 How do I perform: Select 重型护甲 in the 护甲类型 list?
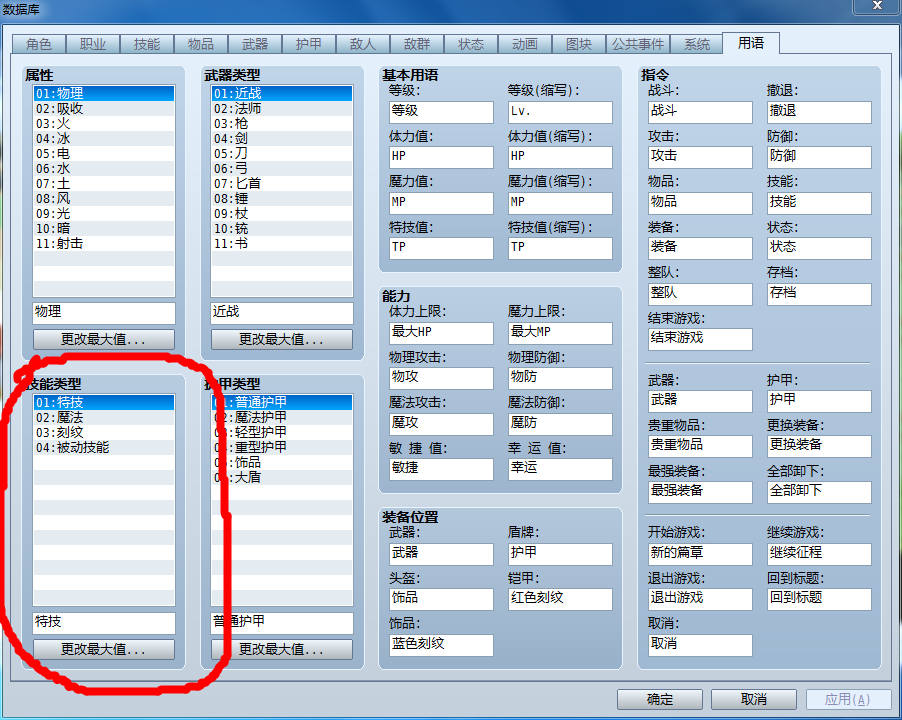[282, 447]
